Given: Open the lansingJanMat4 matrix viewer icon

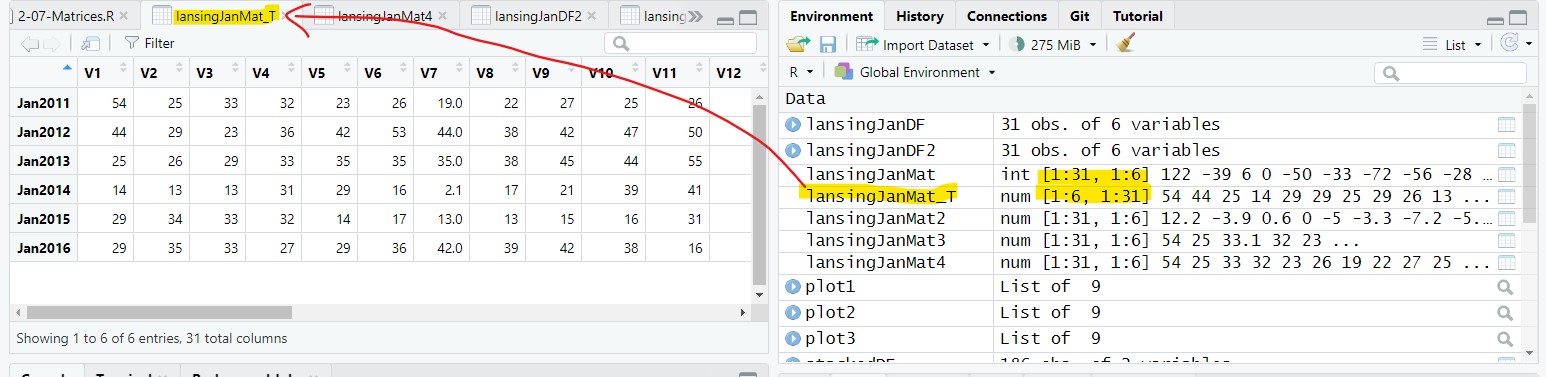Looking at the screenshot, I should pos(1506,263).
